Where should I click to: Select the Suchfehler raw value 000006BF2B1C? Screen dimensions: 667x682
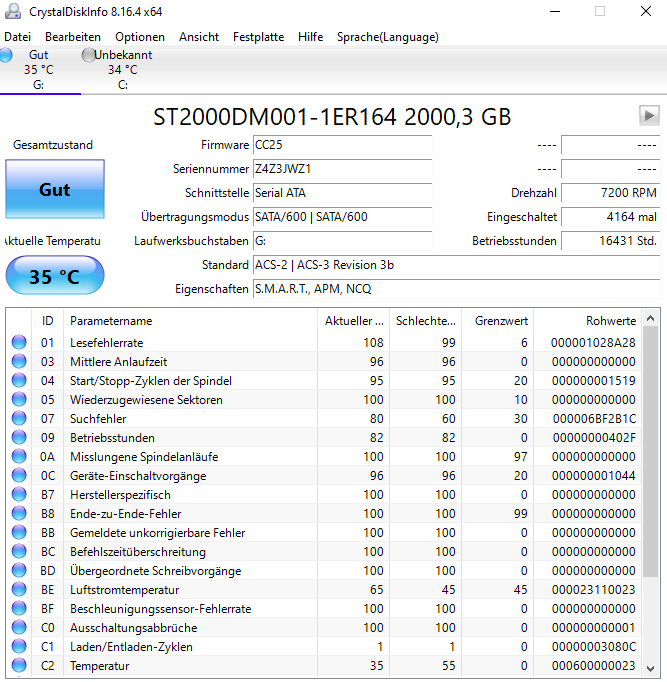click(x=594, y=419)
